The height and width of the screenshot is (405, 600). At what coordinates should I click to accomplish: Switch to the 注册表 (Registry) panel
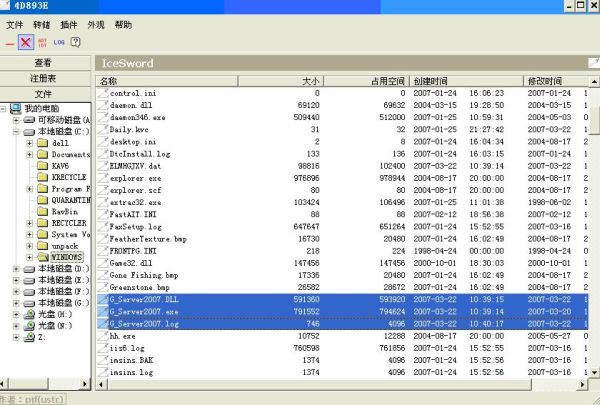click(x=45, y=78)
